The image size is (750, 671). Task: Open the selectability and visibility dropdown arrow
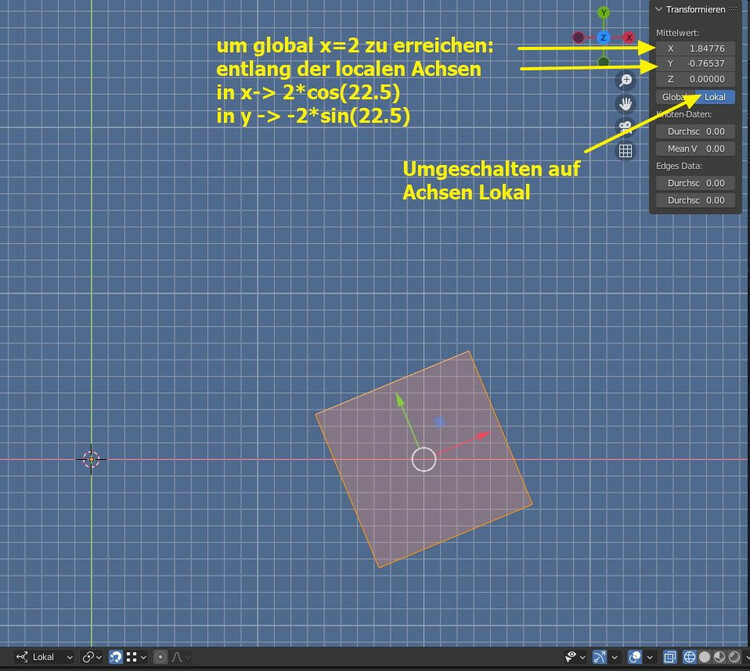pos(583,658)
